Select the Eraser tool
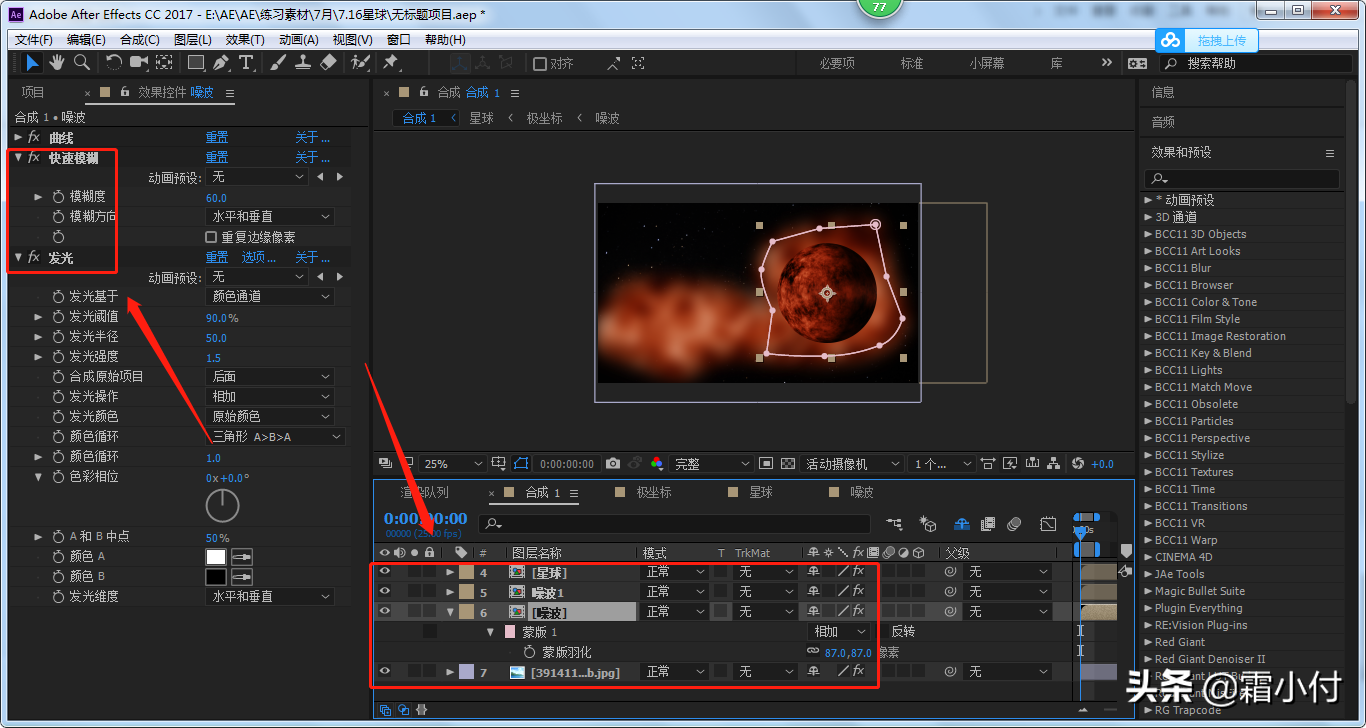Viewport: 1366px width, 728px height. click(328, 63)
